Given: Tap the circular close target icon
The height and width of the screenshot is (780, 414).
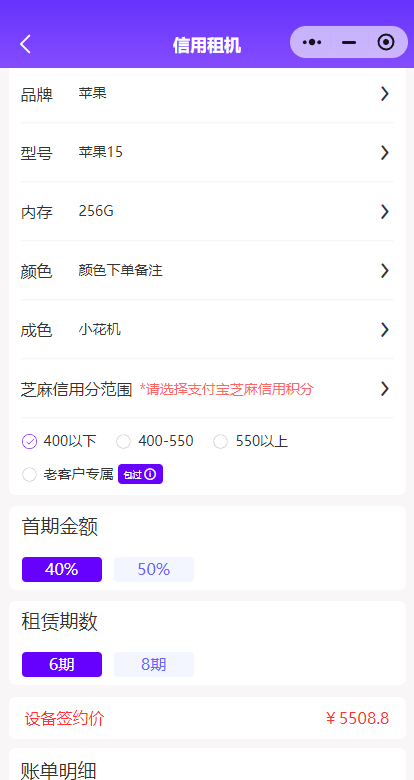Looking at the screenshot, I should pos(386,42).
